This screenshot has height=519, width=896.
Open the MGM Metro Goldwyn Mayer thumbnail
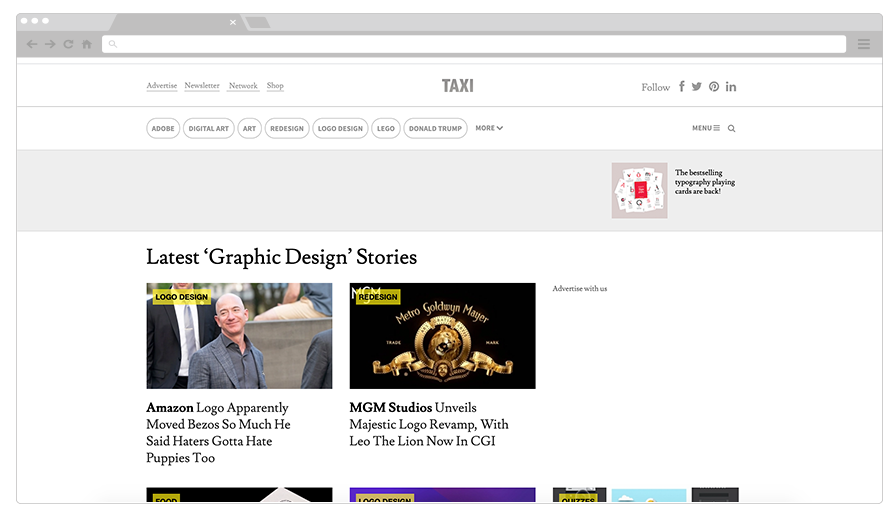[x=442, y=336]
